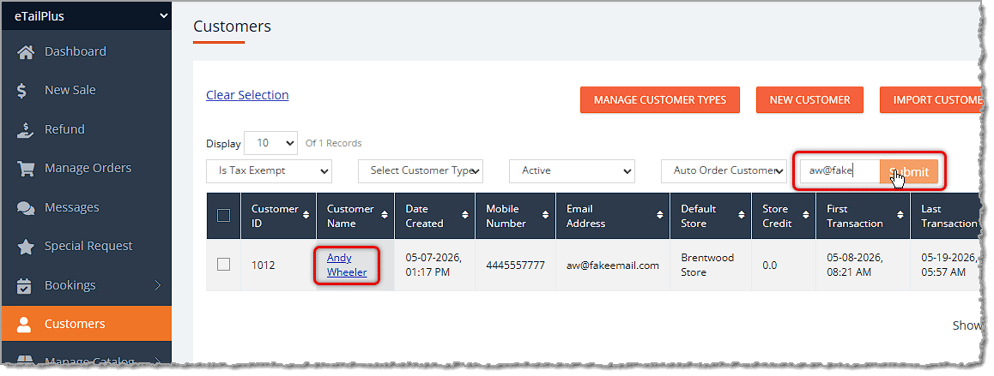Click the mobile number 4445557777

click(515, 265)
